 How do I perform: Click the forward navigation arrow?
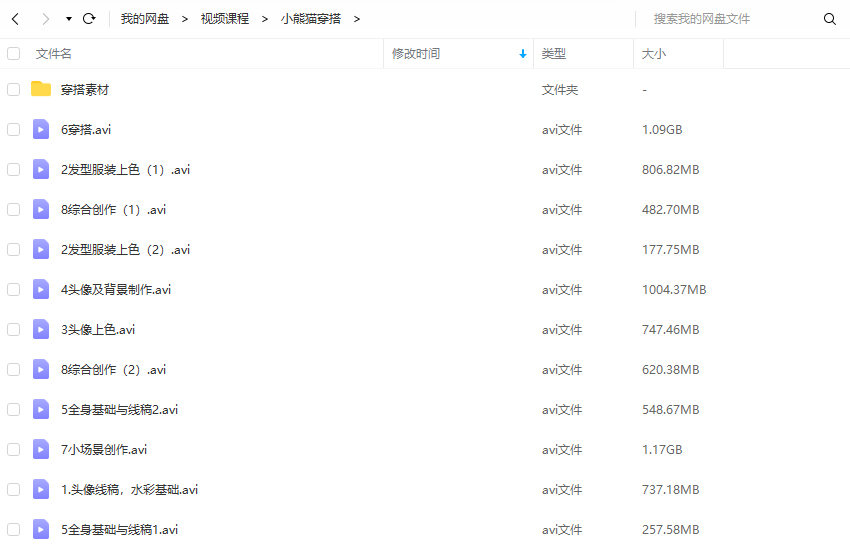[x=45, y=19]
